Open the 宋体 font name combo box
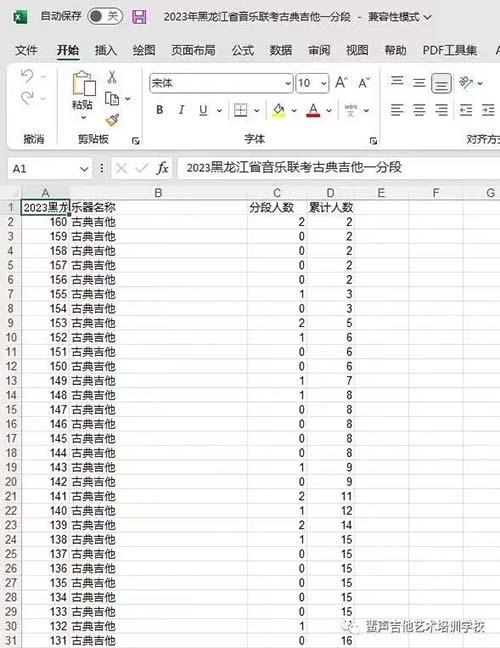 (x=221, y=83)
